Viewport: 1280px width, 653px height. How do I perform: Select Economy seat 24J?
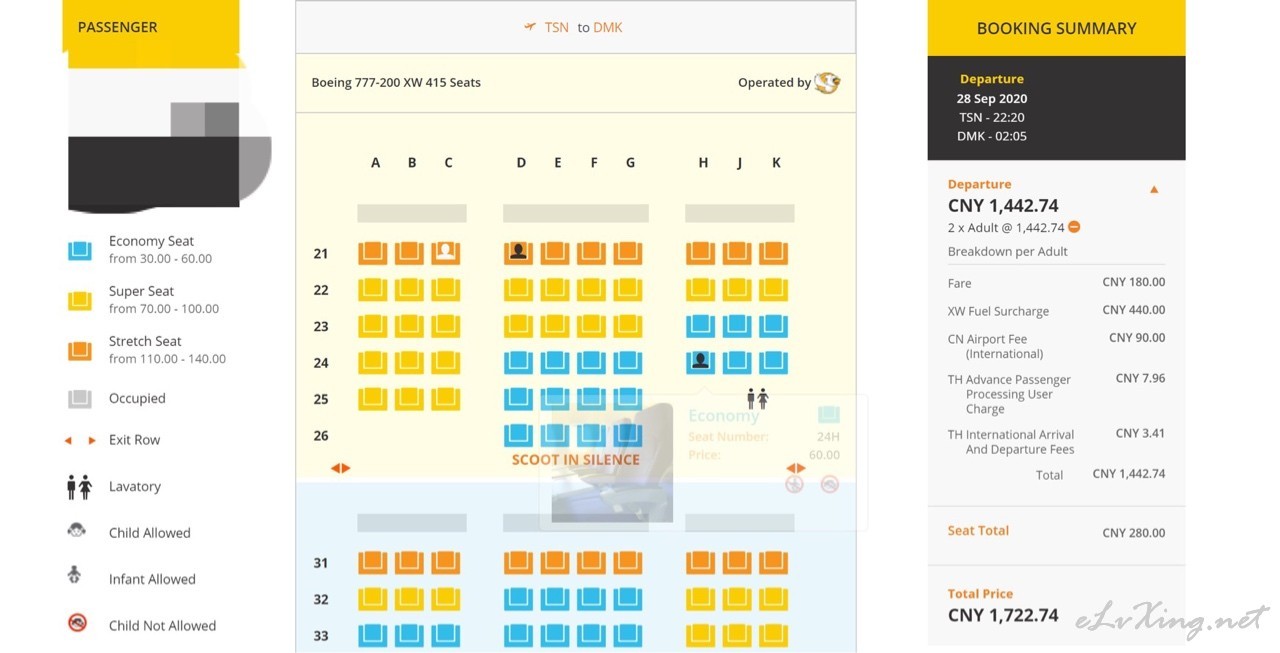[x=737, y=362]
